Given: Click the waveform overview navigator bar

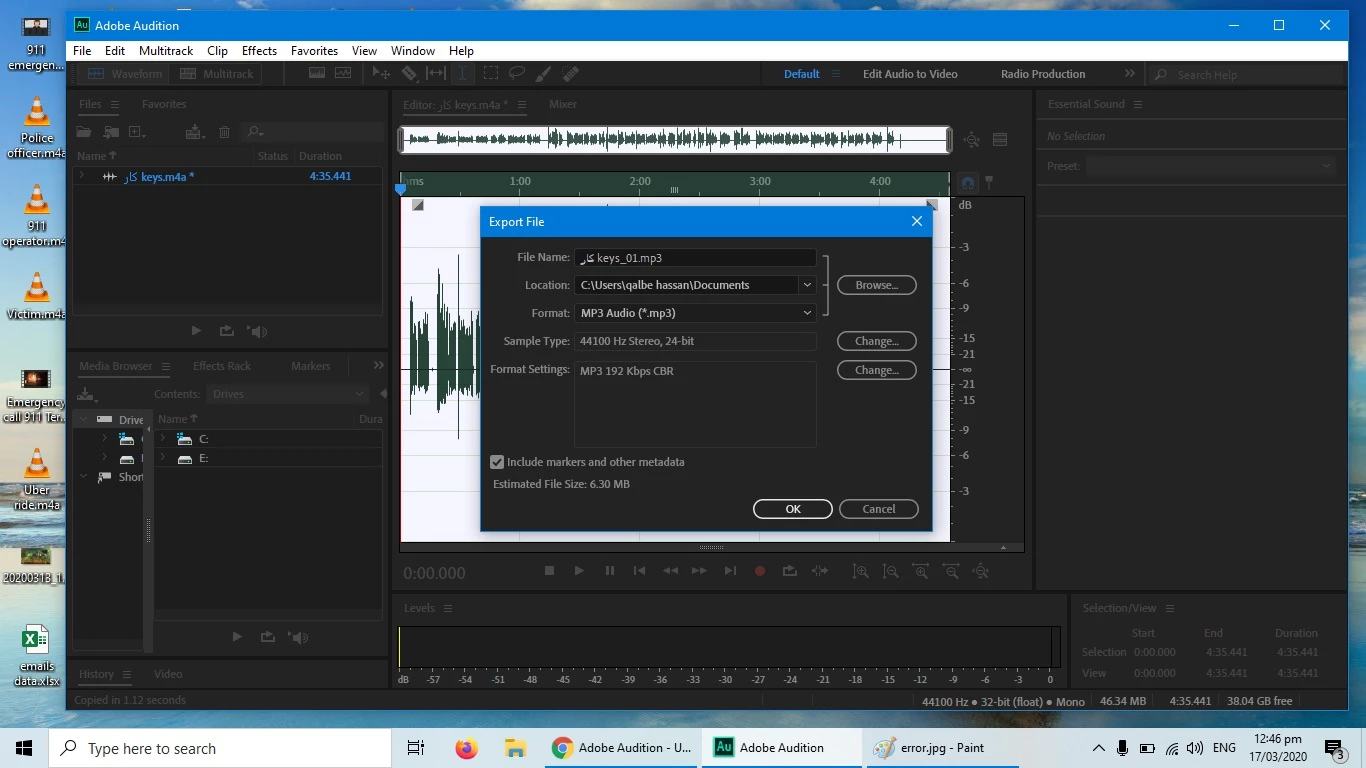Looking at the screenshot, I should click(675, 140).
